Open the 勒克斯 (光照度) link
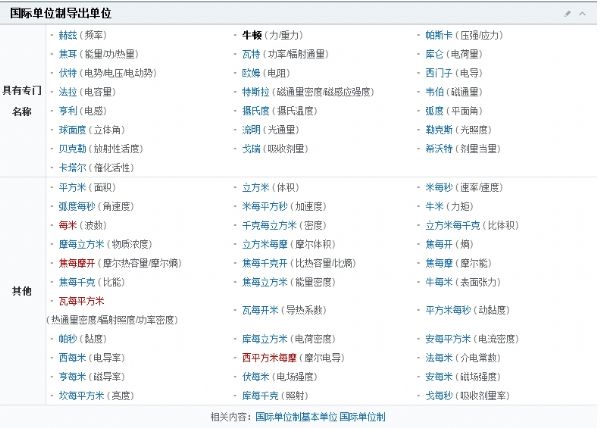This screenshot has height=428, width=600. click(x=439, y=130)
